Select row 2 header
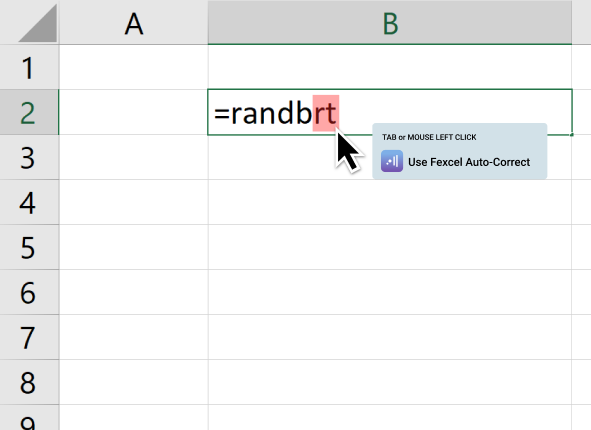 point(29,112)
